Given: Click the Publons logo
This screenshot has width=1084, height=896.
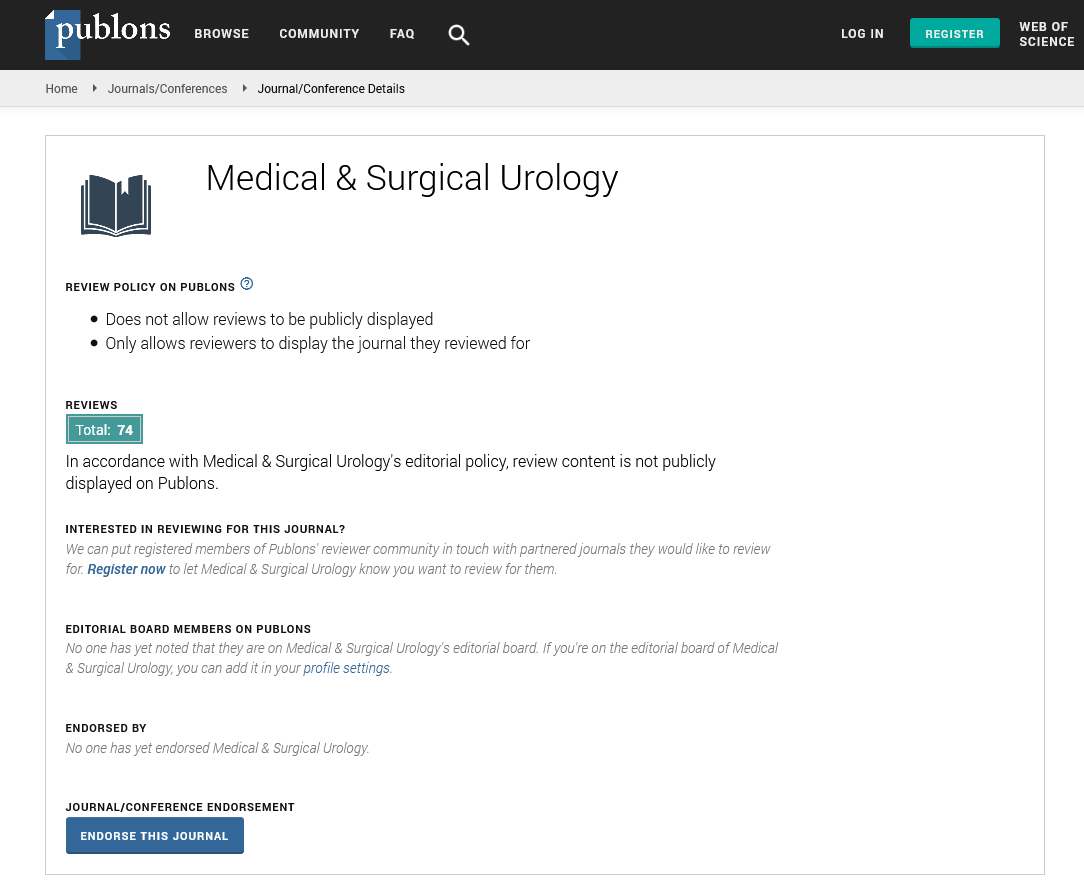Looking at the screenshot, I should (108, 33).
